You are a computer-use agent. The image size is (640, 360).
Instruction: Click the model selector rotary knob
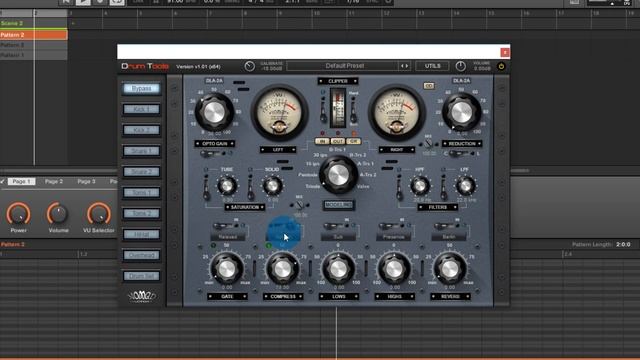338,174
